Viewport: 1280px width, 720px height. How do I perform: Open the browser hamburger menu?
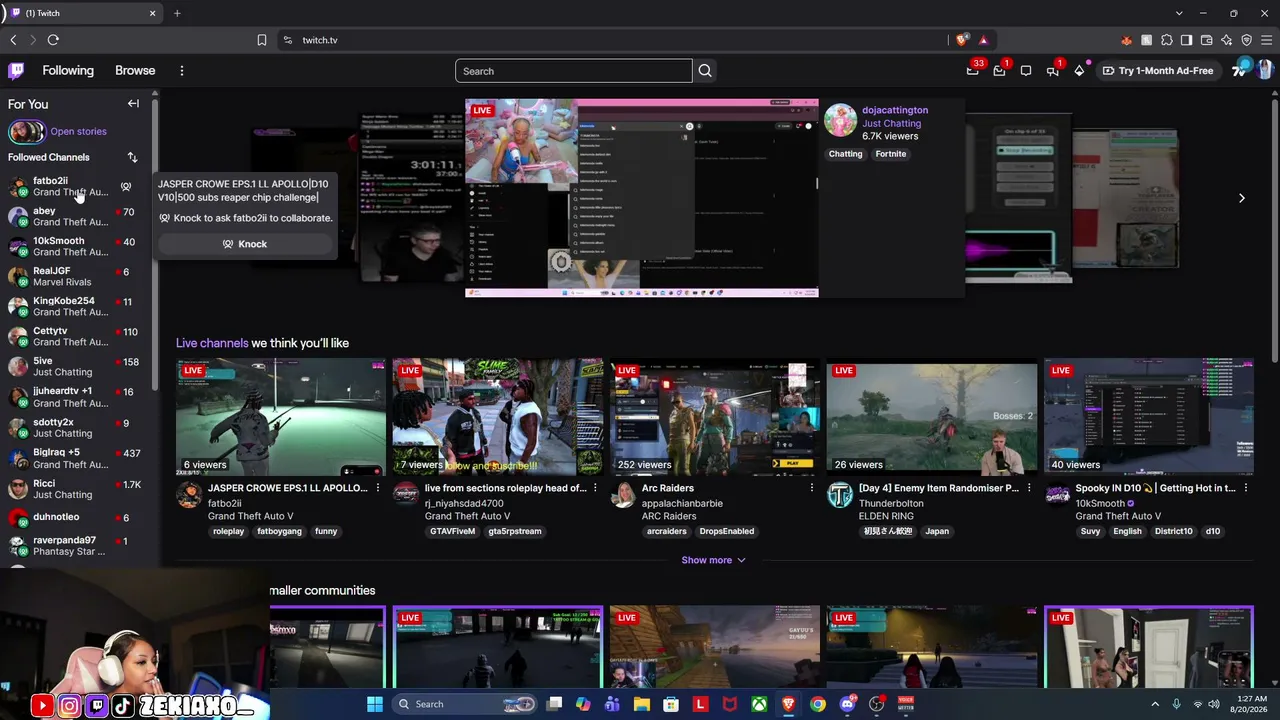click(x=1266, y=40)
